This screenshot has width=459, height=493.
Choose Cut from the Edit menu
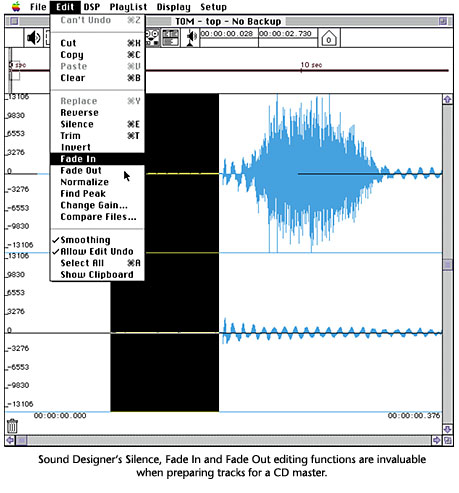pyautogui.click(x=97, y=43)
